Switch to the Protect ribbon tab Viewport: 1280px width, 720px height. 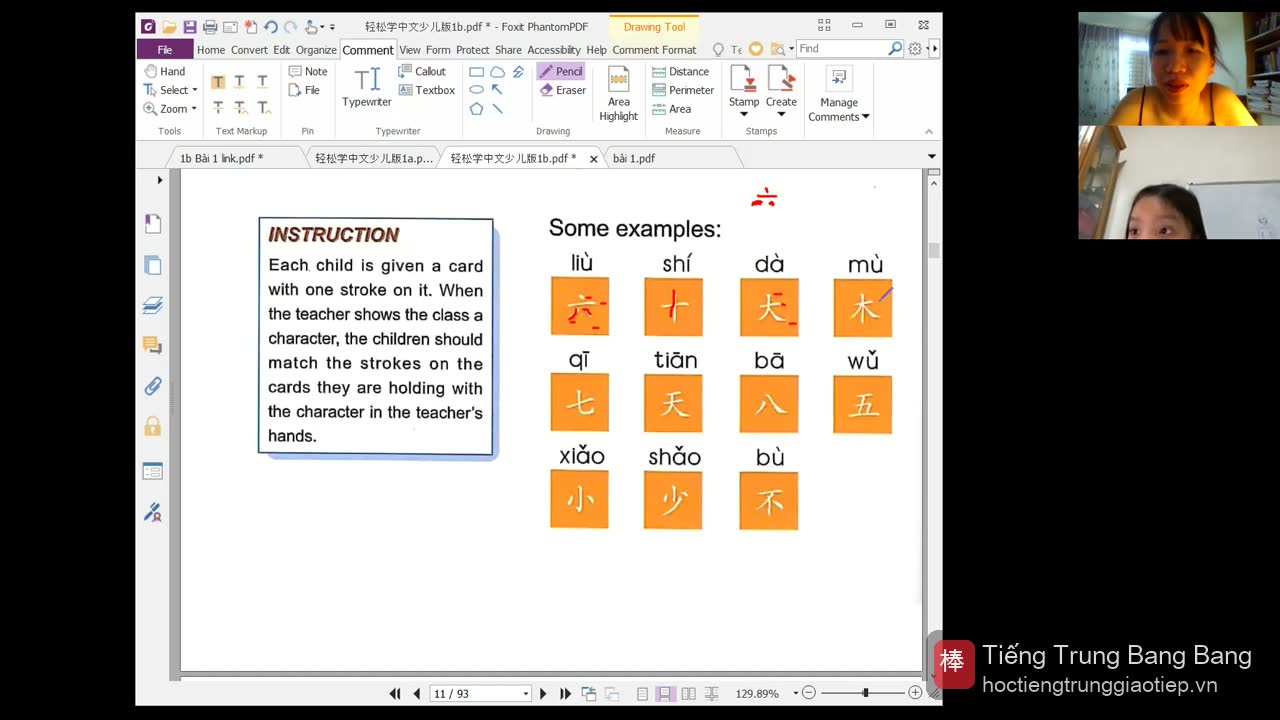pos(473,50)
